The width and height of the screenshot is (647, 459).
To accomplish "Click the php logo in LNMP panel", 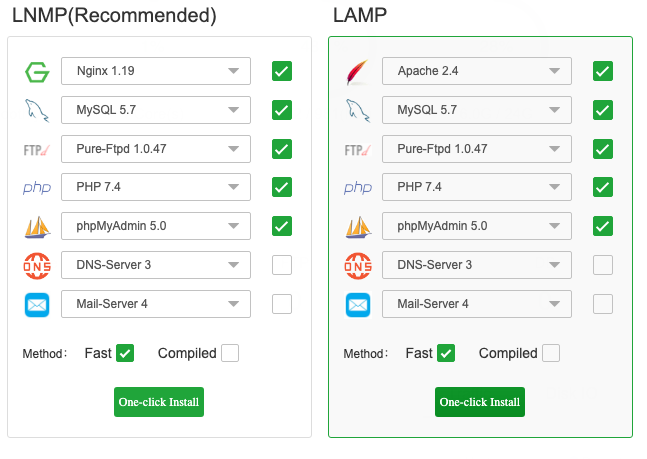I will 37,187.
